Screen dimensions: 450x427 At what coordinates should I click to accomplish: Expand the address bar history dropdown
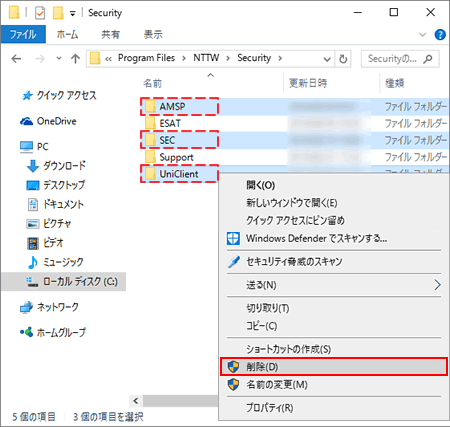(x=327, y=59)
